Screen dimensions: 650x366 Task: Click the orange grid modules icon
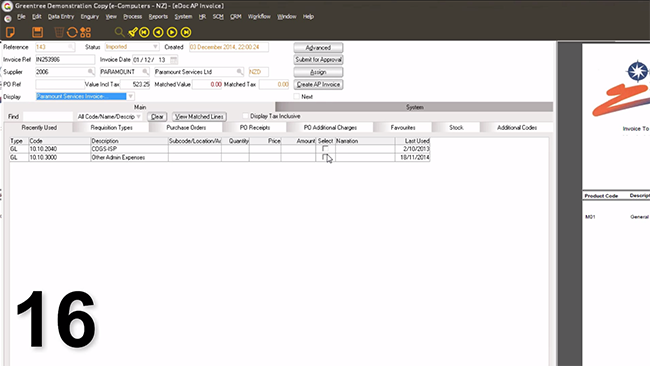(x=86, y=32)
